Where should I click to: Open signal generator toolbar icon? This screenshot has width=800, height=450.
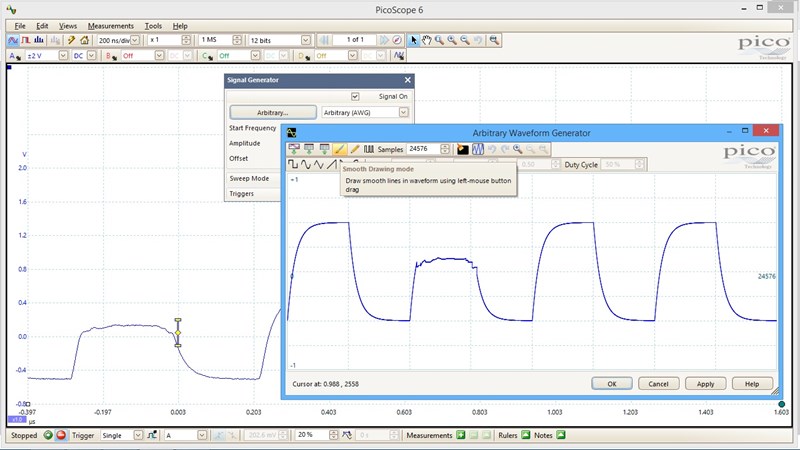click(399, 55)
